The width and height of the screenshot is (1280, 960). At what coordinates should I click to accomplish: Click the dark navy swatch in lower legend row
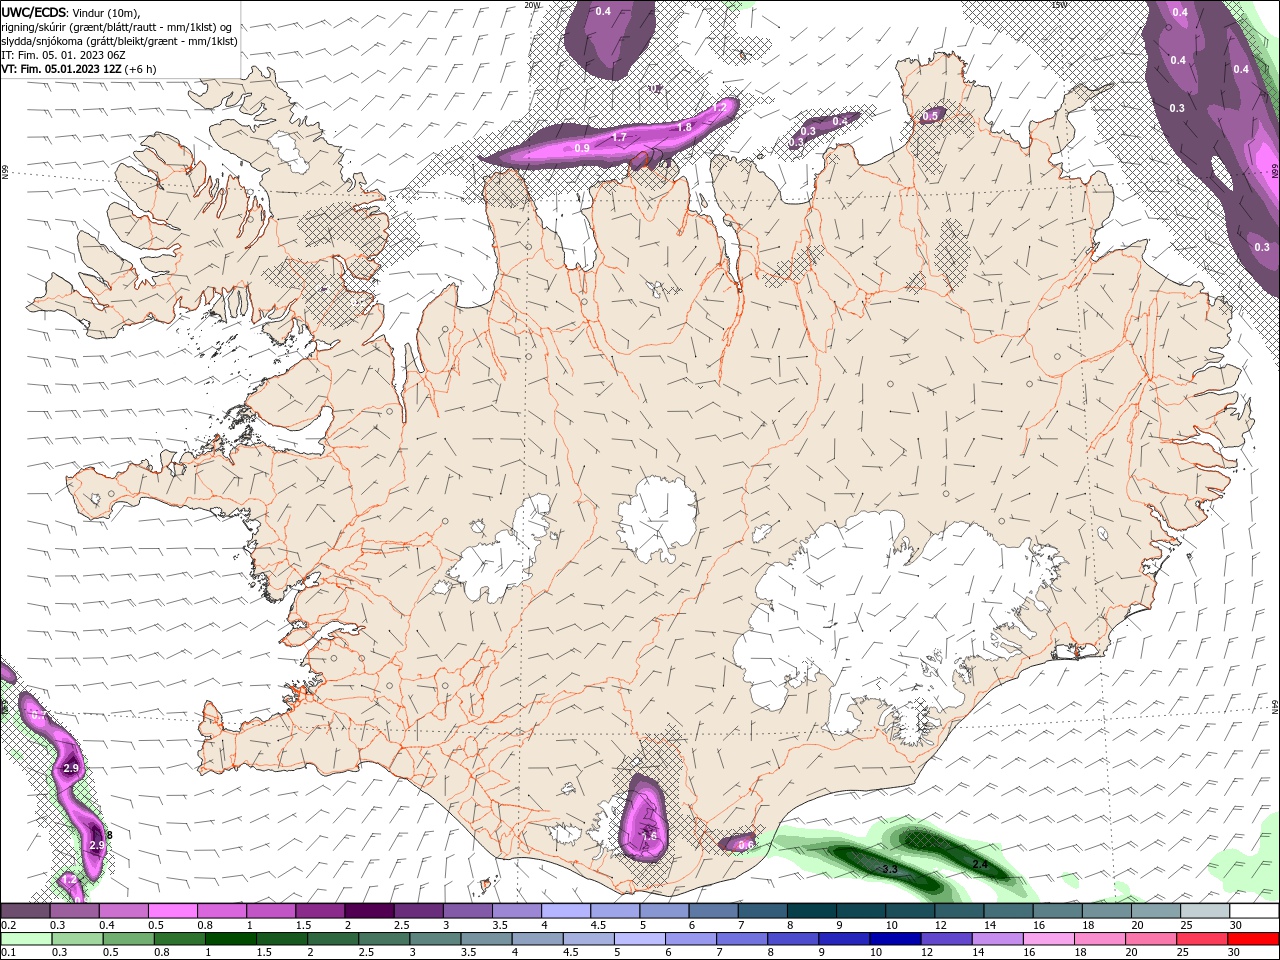(894, 939)
